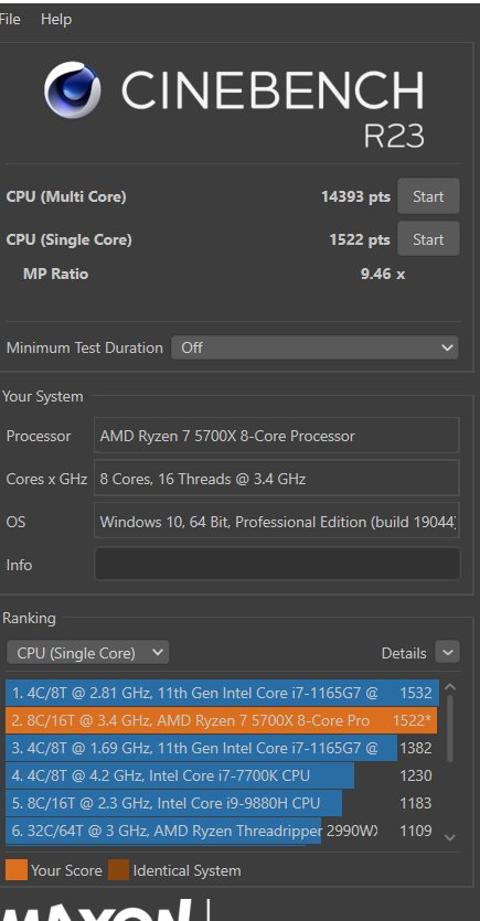The height and width of the screenshot is (921, 480).
Task: Open the Minimum Test Duration dropdown
Action: [314, 348]
